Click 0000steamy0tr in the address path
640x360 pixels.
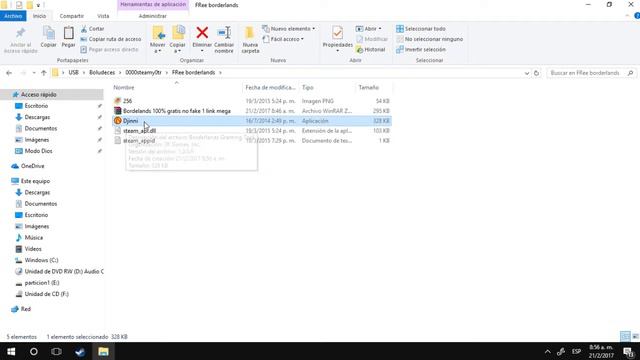coord(143,72)
